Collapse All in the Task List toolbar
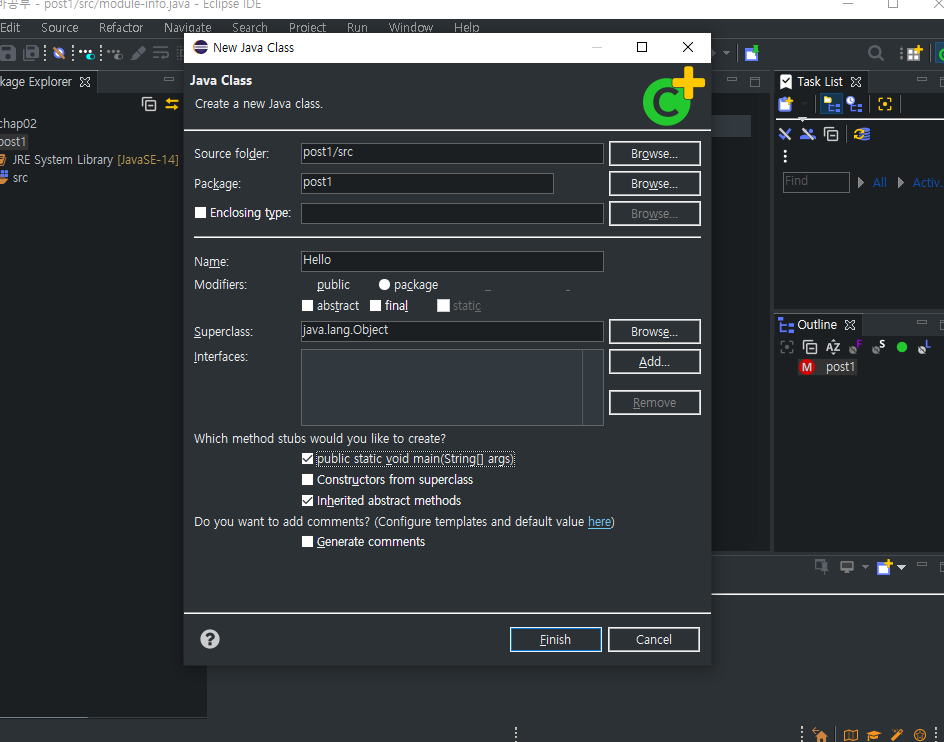 831,134
